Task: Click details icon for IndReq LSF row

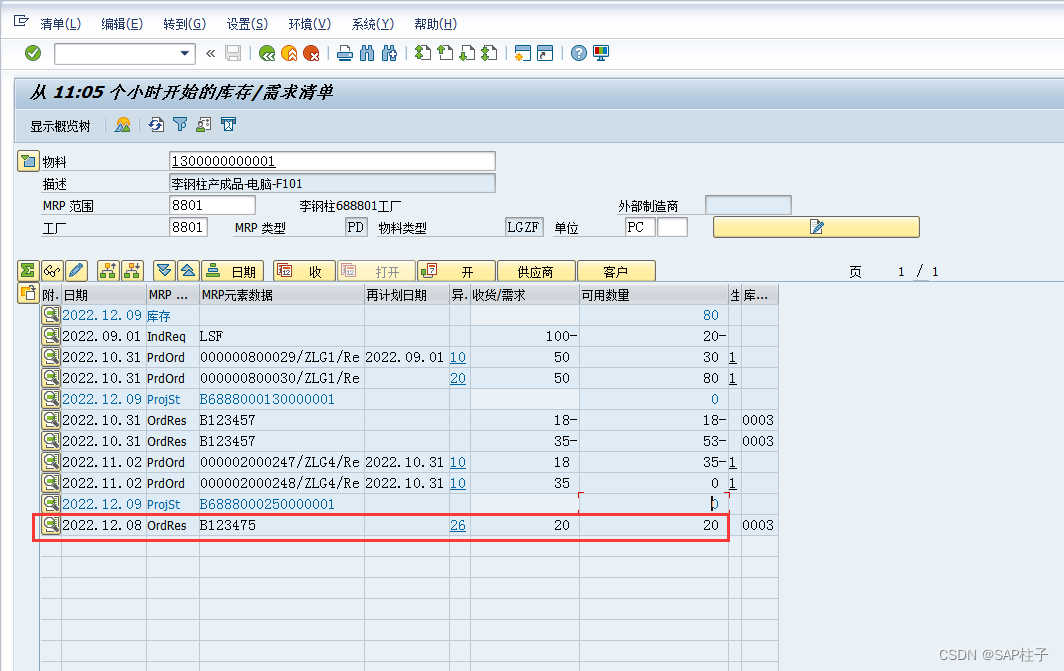Action: (51, 336)
